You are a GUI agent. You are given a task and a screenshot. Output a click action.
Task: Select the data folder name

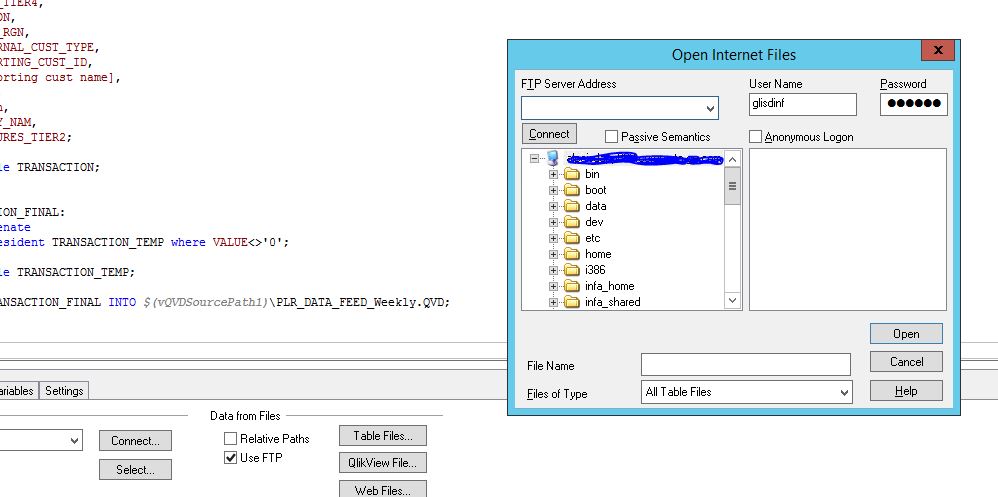pyautogui.click(x=595, y=206)
